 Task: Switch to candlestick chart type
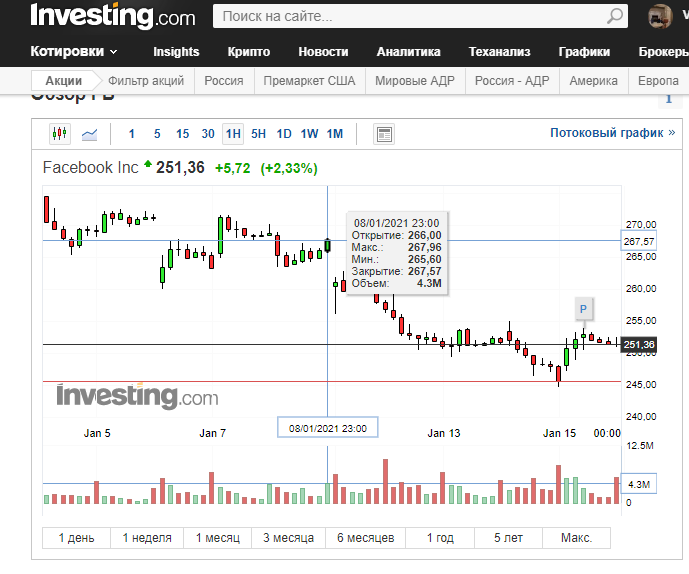(59, 133)
